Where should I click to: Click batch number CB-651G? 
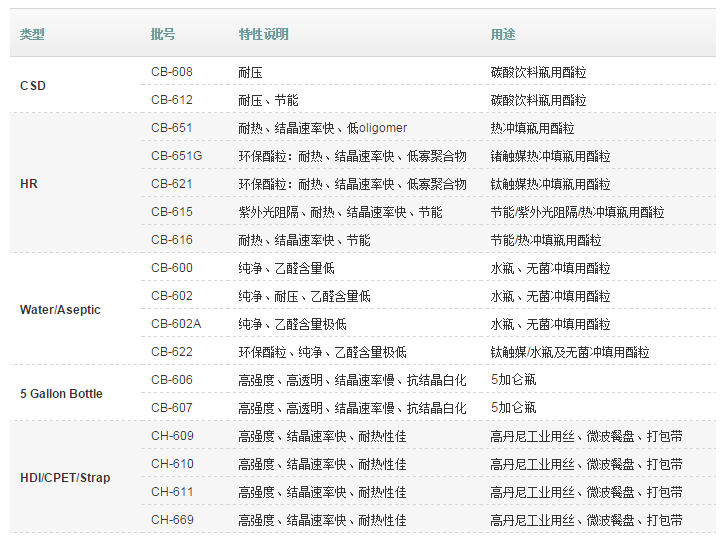(x=176, y=156)
